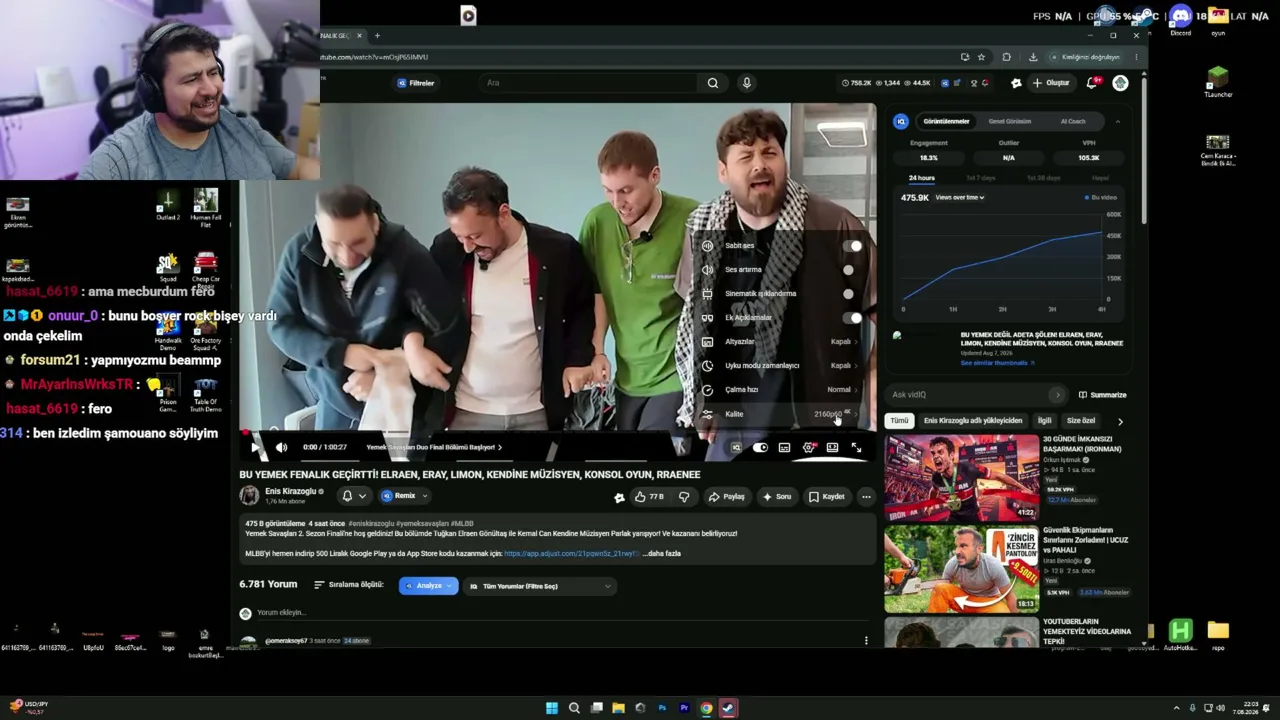The image size is (1280, 720).
Task: Switch to the AI Coach tab
Action: [1073, 121]
